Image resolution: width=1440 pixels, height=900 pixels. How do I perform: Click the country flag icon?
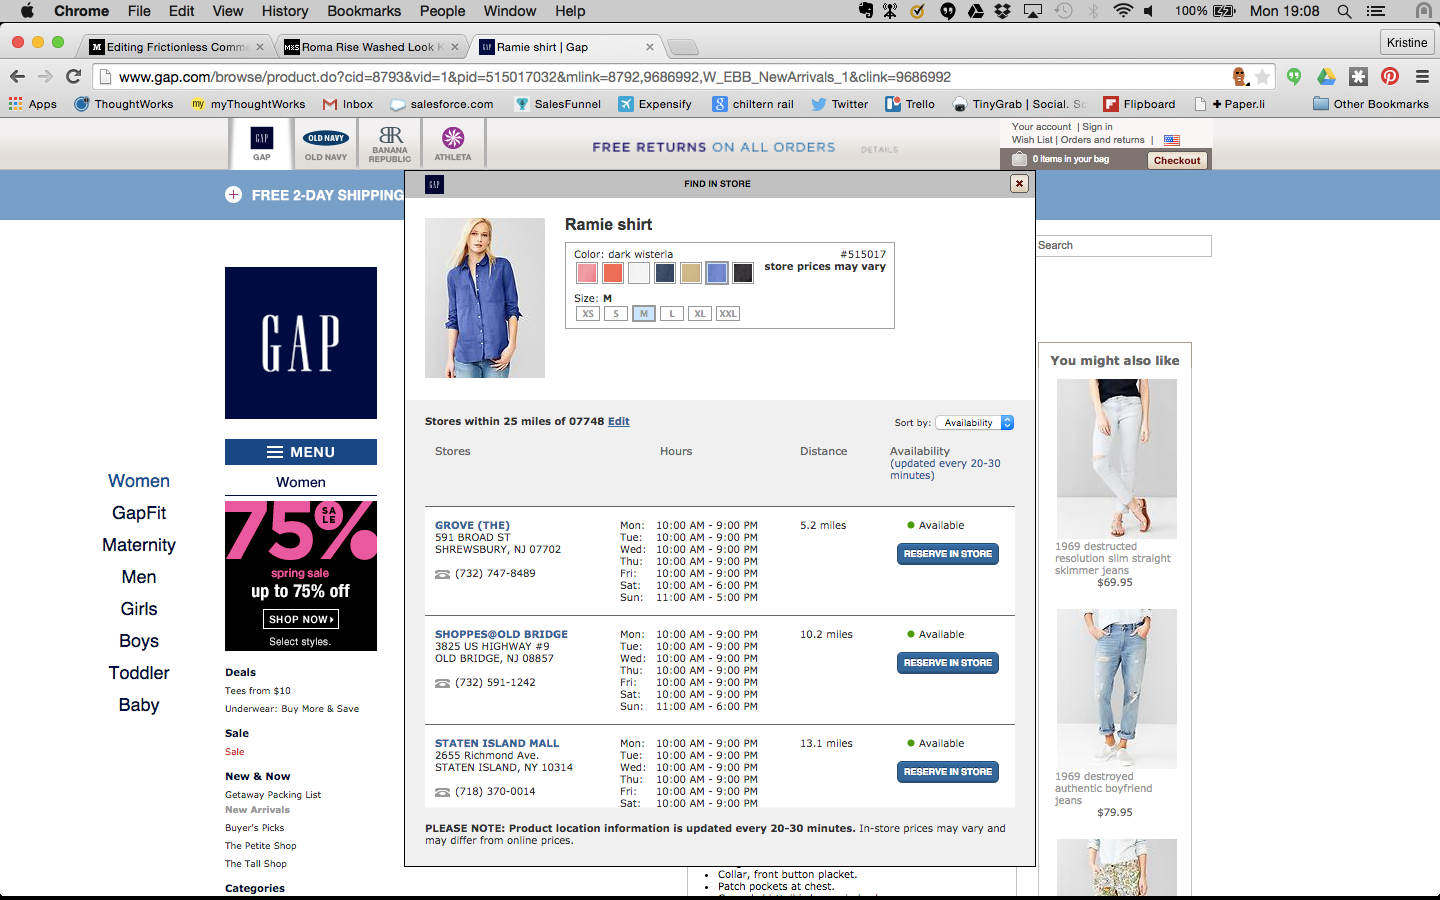[x=1172, y=140]
